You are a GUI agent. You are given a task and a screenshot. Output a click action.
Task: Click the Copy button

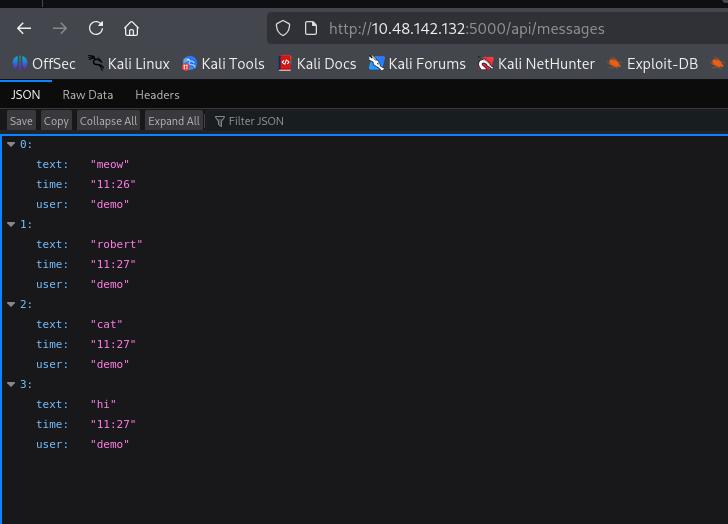pos(56,121)
